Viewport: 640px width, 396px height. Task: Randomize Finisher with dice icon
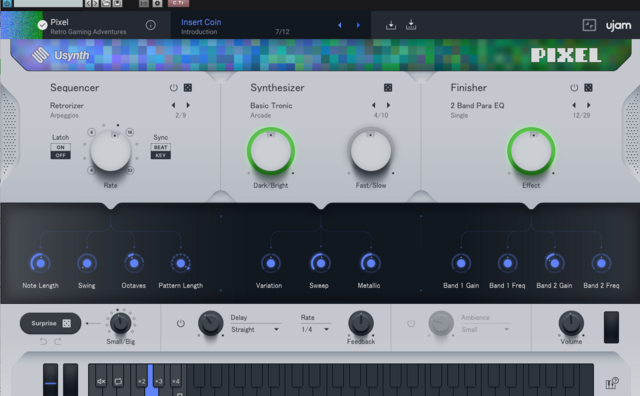tap(588, 87)
